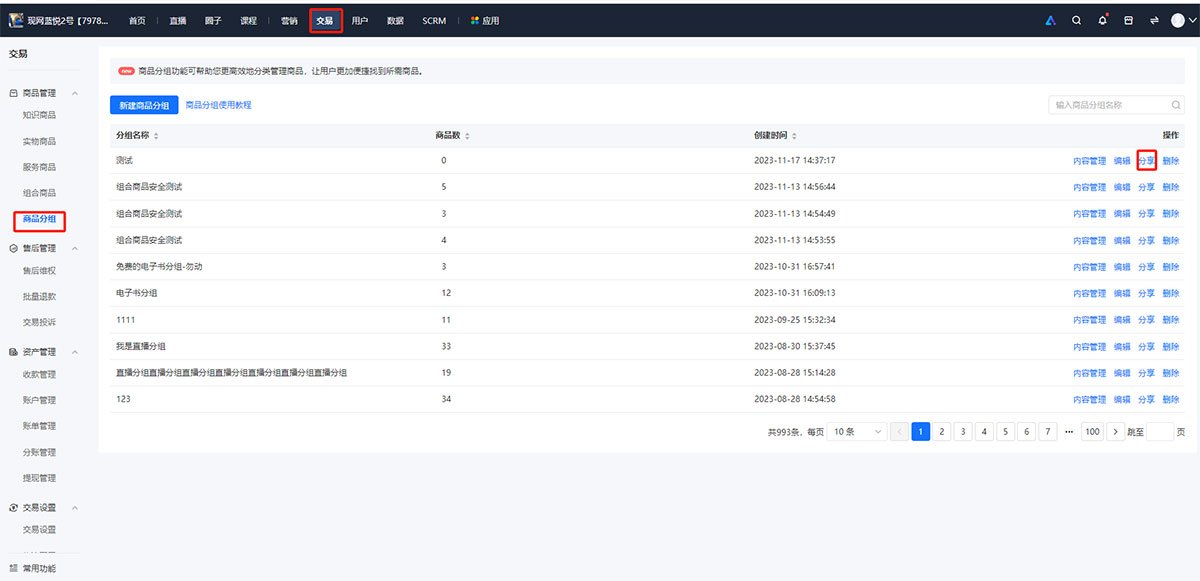Click the blue triangle logo icon in header
1200x581 pixels.
[1050, 20]
